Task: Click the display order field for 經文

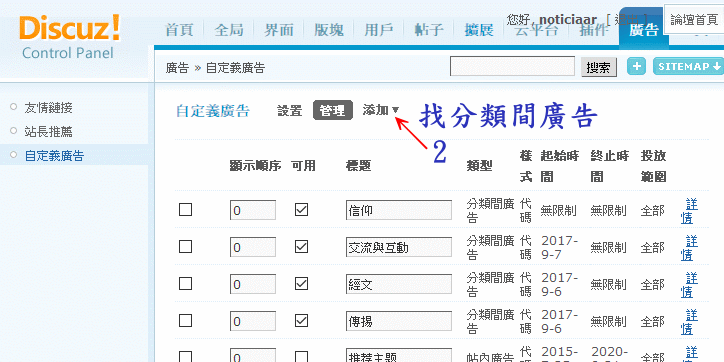Action: tap(253, 284)
